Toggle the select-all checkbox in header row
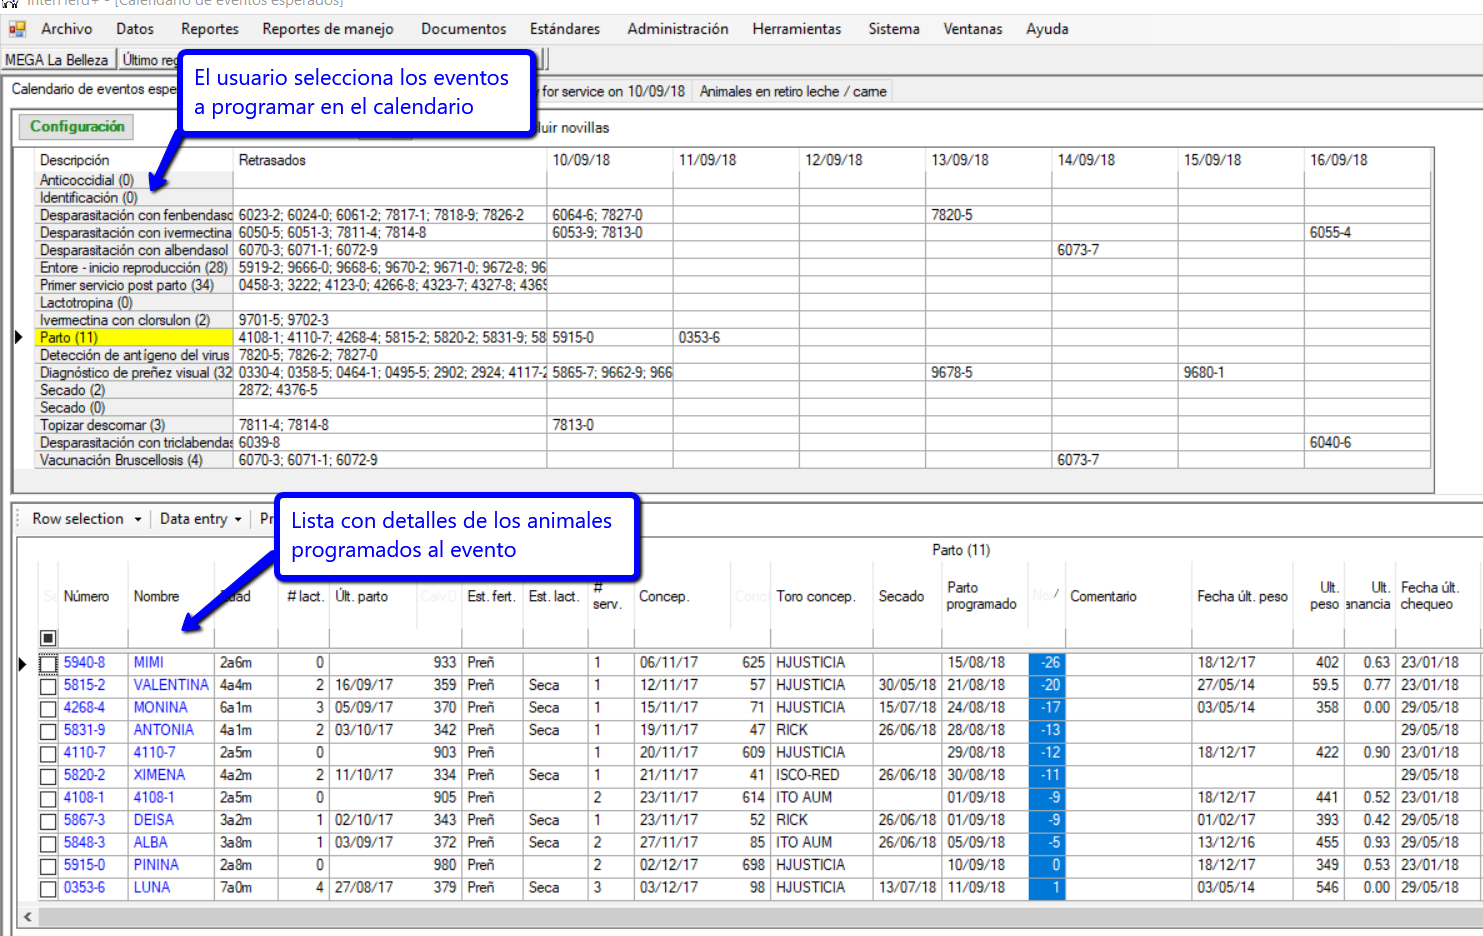1483x936 pixels. coord(48,638)
